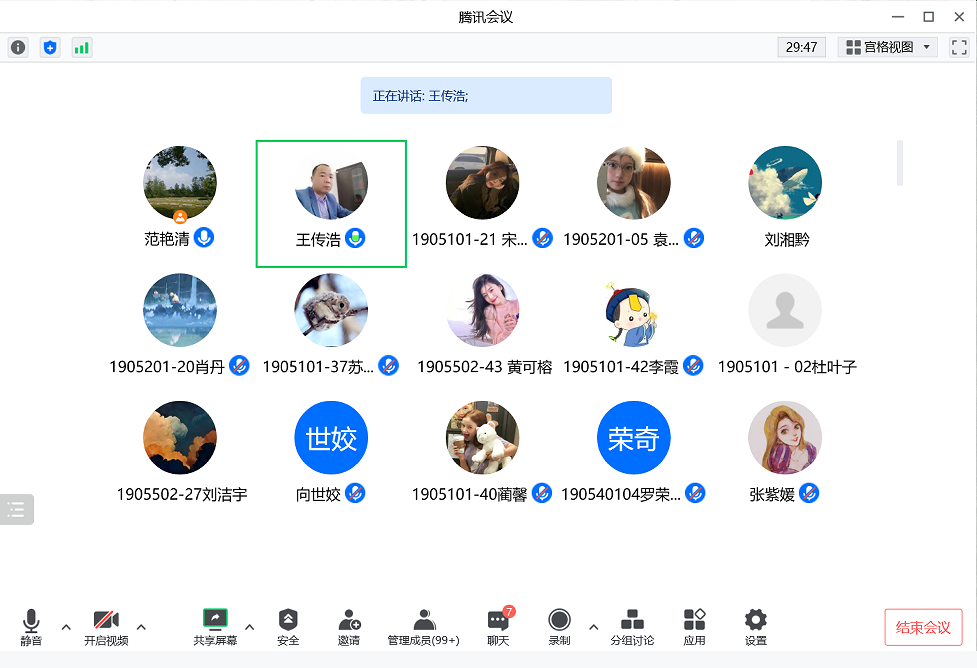977x668 pixels.
Task: Select 范艳清 participant avatar
Action: 180,183
